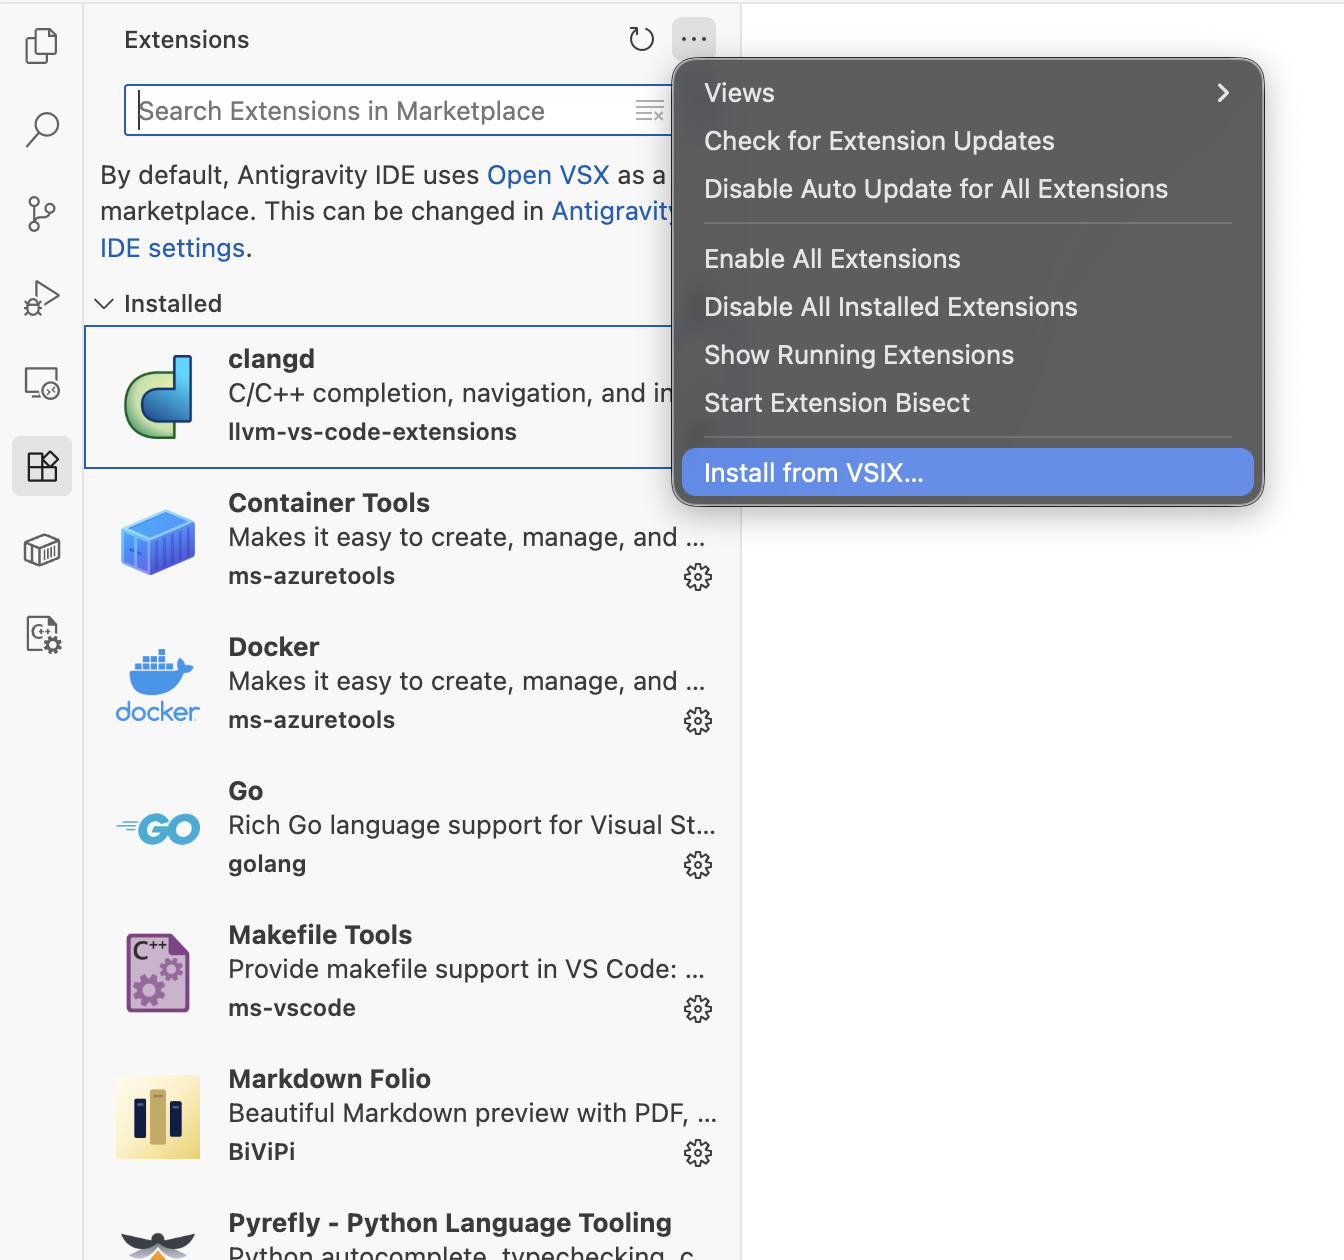Choose Install from VSIX...
Viewport: 1344px width, 1260px height.
tap(968, 472)
